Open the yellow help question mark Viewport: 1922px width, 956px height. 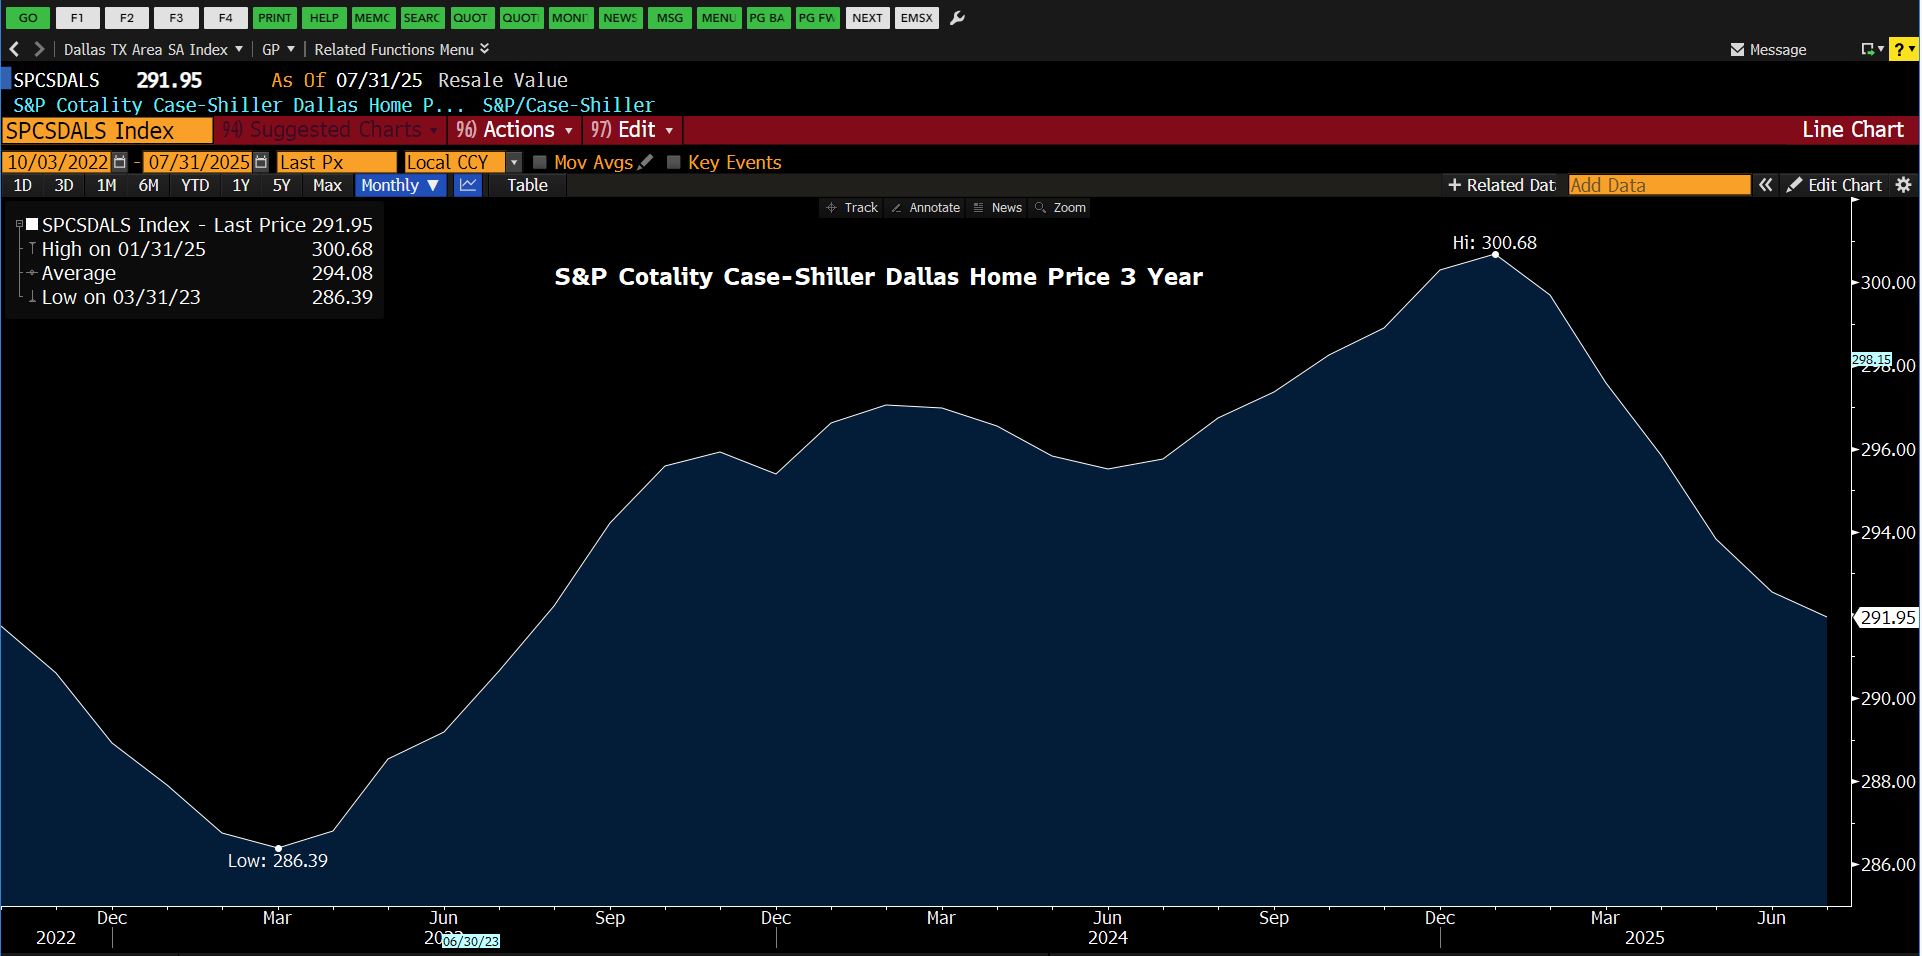(1903, 49)
